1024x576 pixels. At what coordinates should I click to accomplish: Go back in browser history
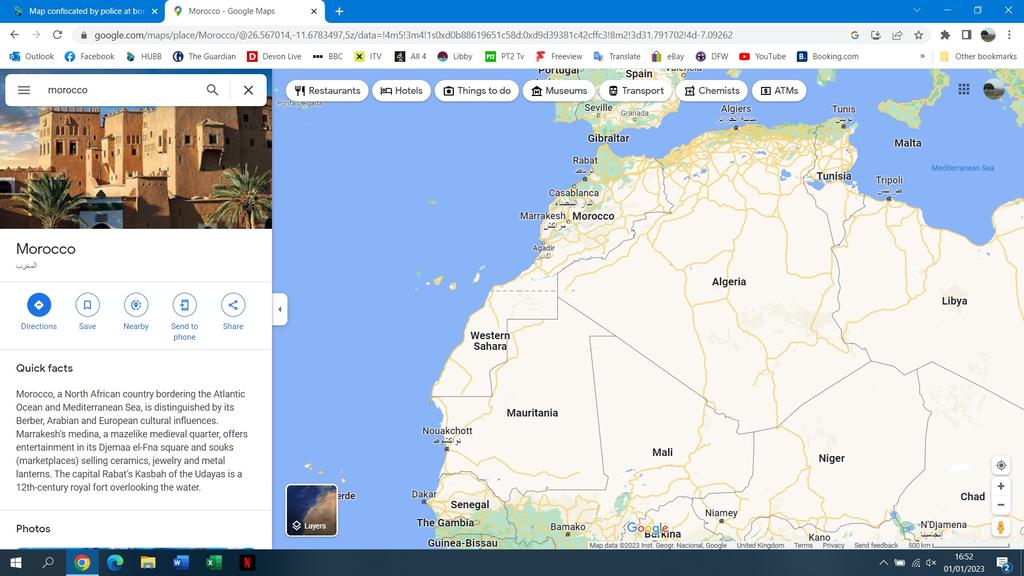pyautogui.click(x=14, y=35)
